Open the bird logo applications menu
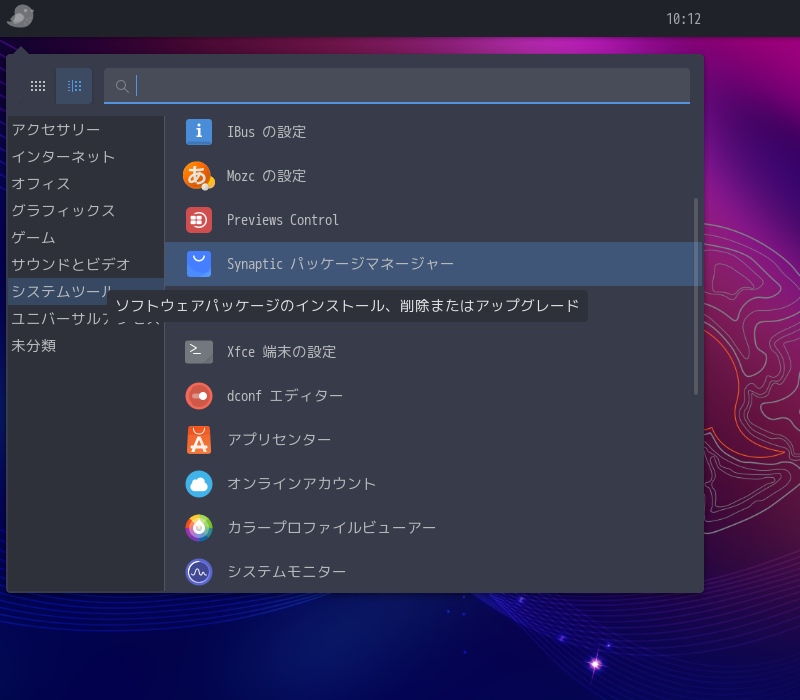 (x=20, y=16)
